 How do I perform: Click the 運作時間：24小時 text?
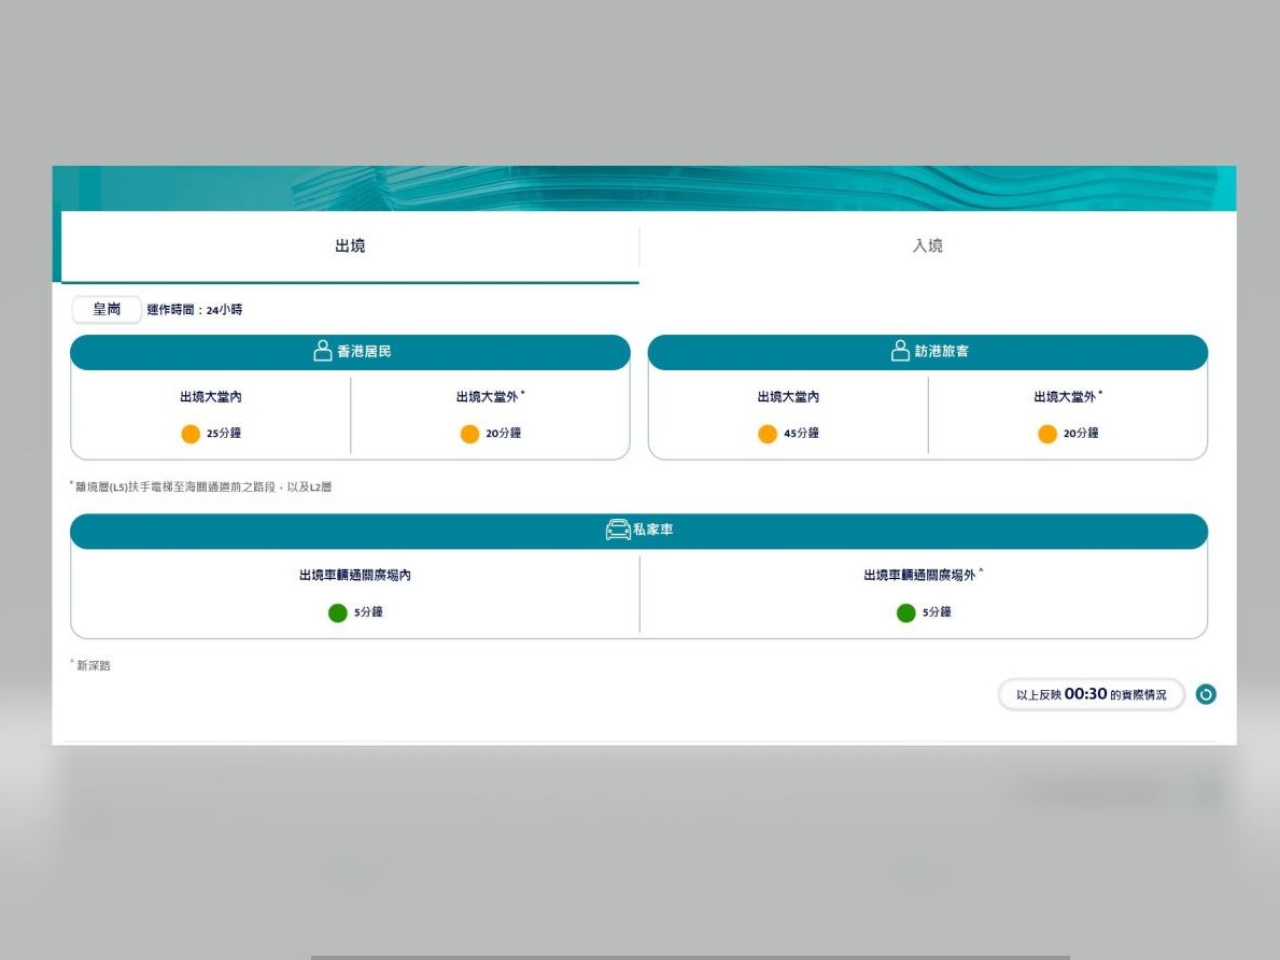click(x=195, y=310)
